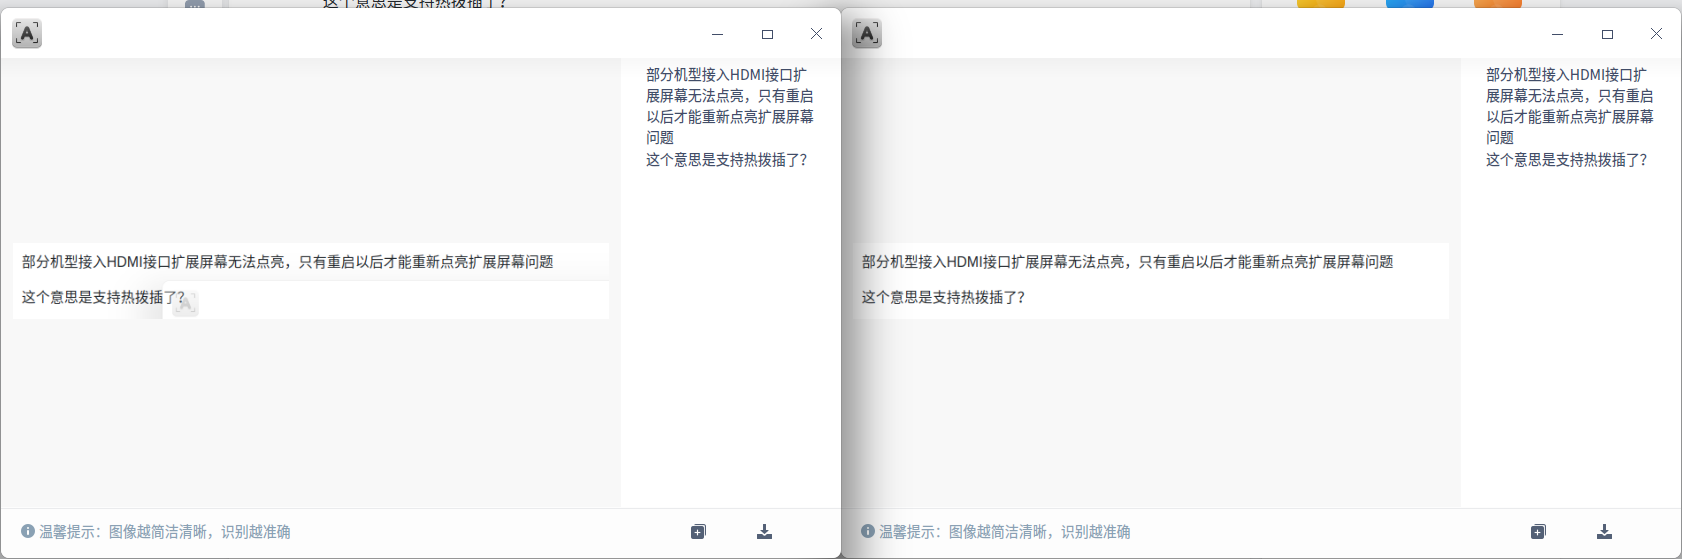
Task: Copy recognized text in left window
Action: pos(698,532)
